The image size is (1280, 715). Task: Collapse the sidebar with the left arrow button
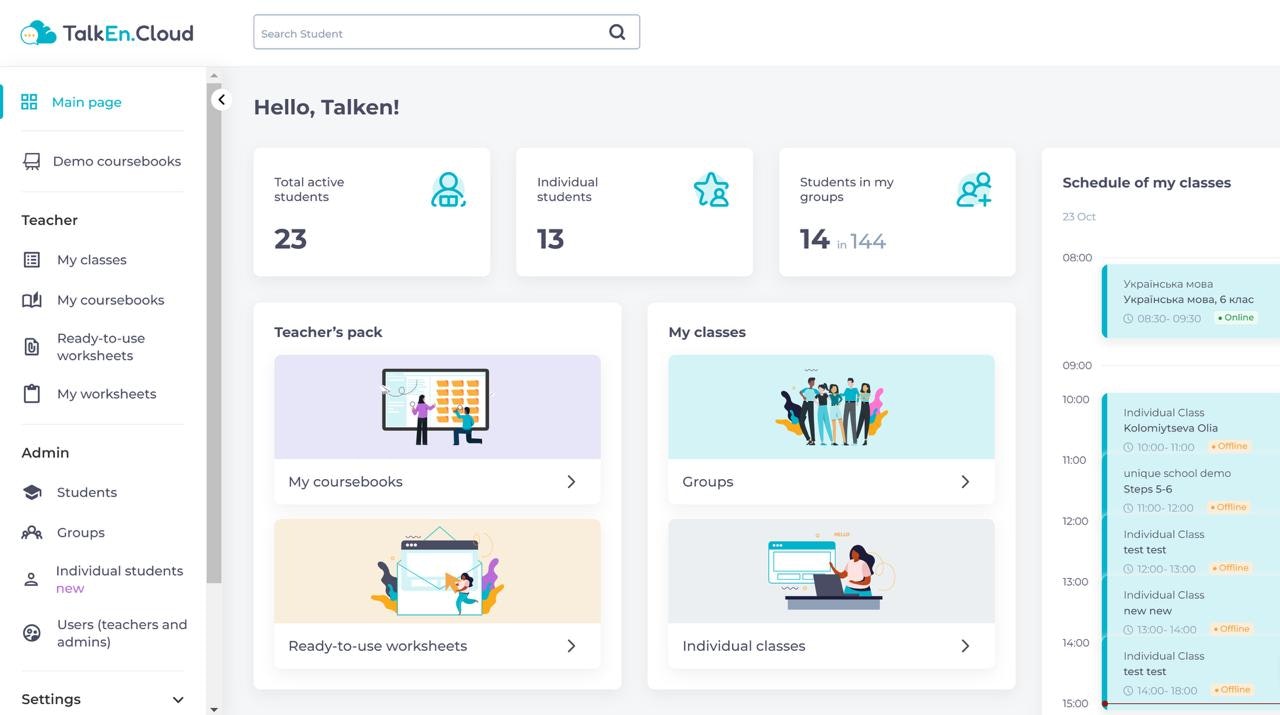coord(221,100)
